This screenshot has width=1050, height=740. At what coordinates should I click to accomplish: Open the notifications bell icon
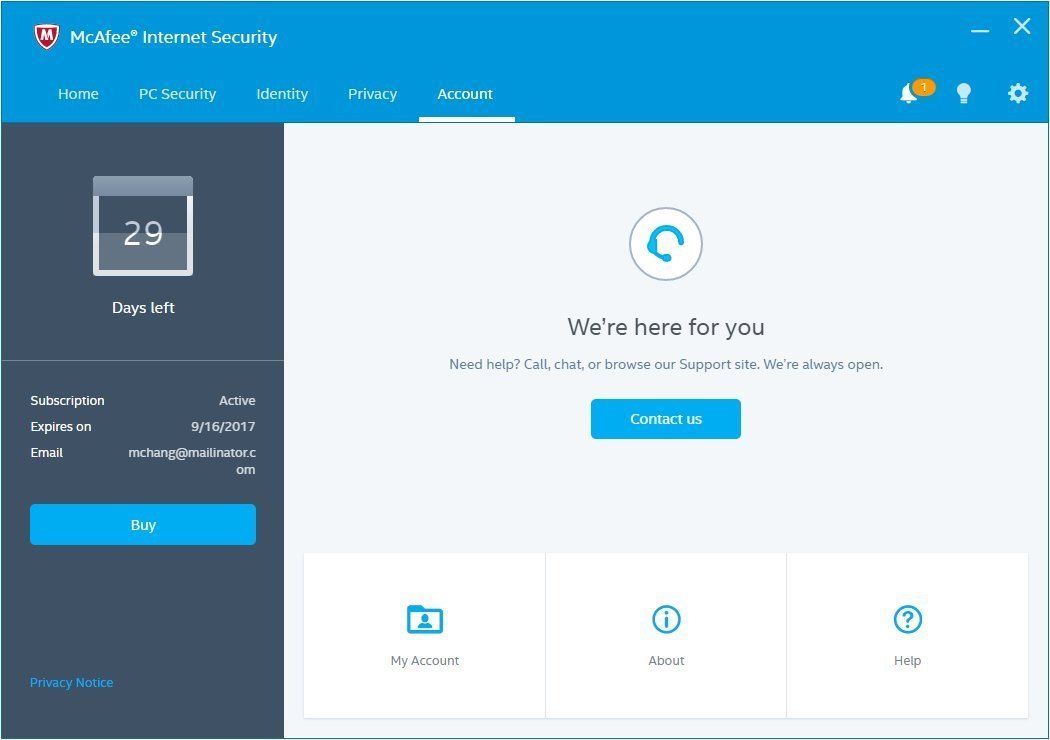coord(909,94)
